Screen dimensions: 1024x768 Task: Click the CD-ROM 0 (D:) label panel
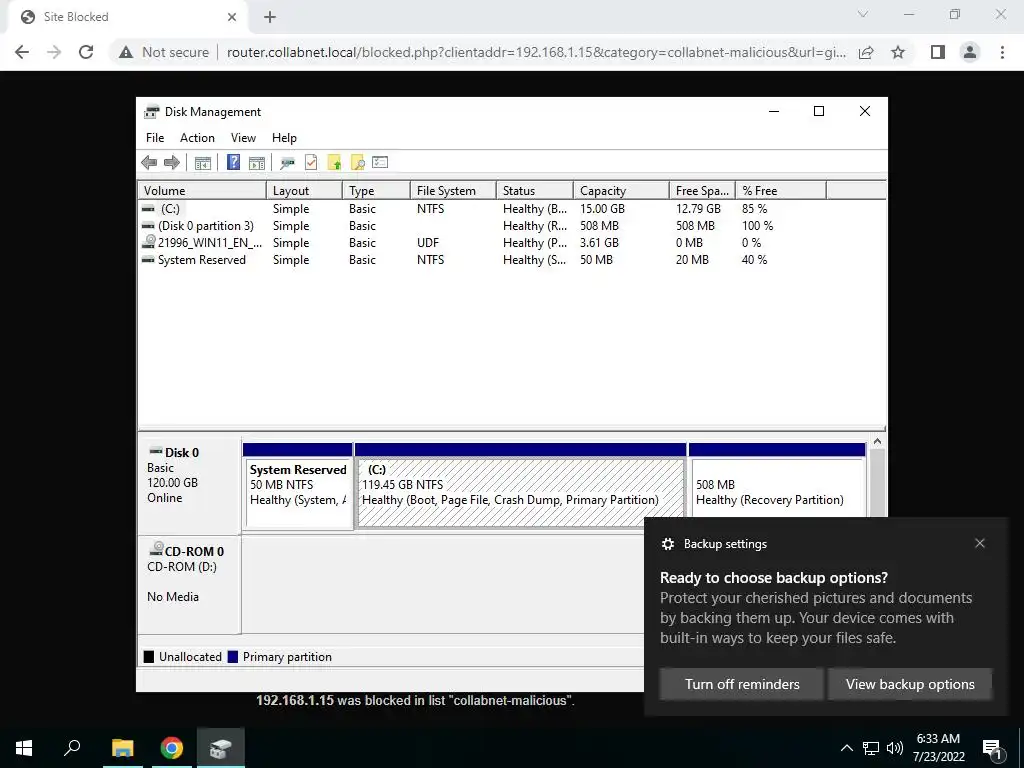(189, 584)
